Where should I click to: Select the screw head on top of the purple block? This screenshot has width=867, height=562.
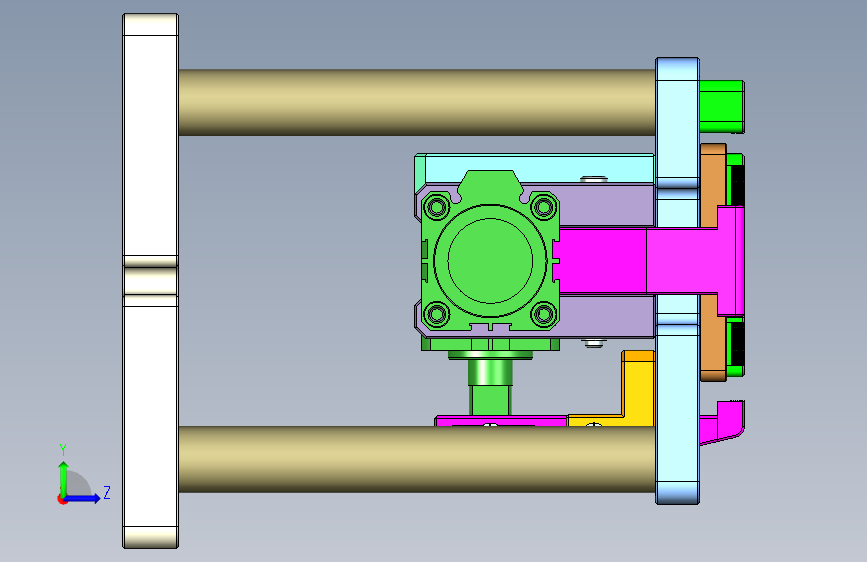[594, 179]
